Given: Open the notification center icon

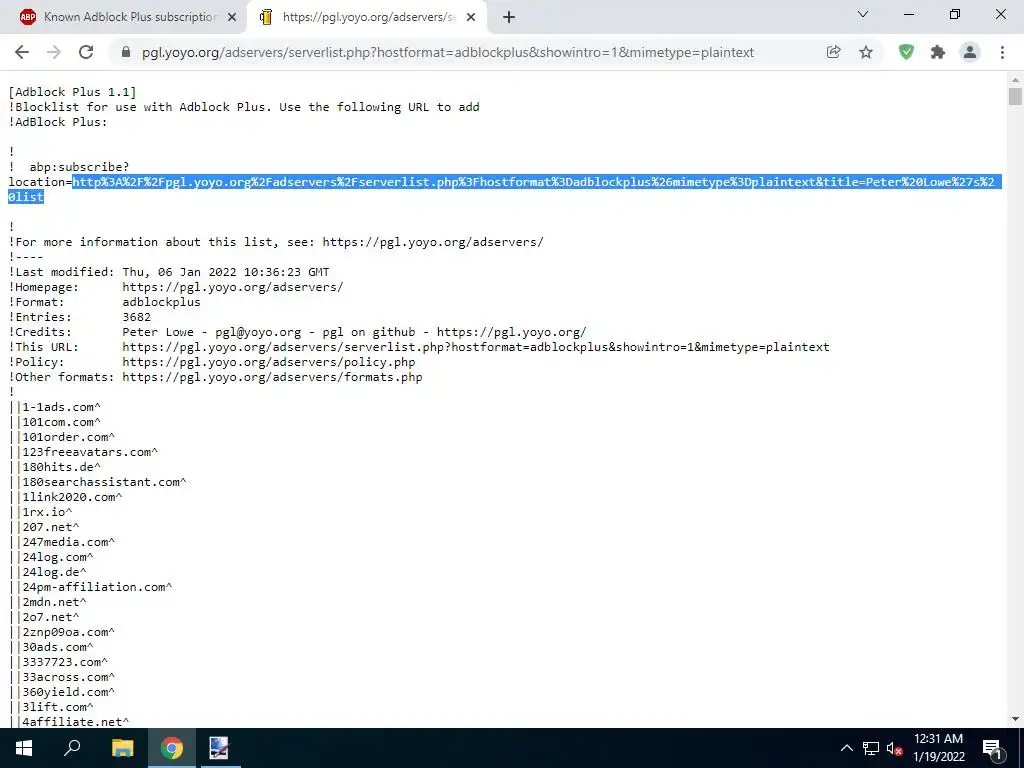Looking at the screenshot, I should tap(992, 748).
